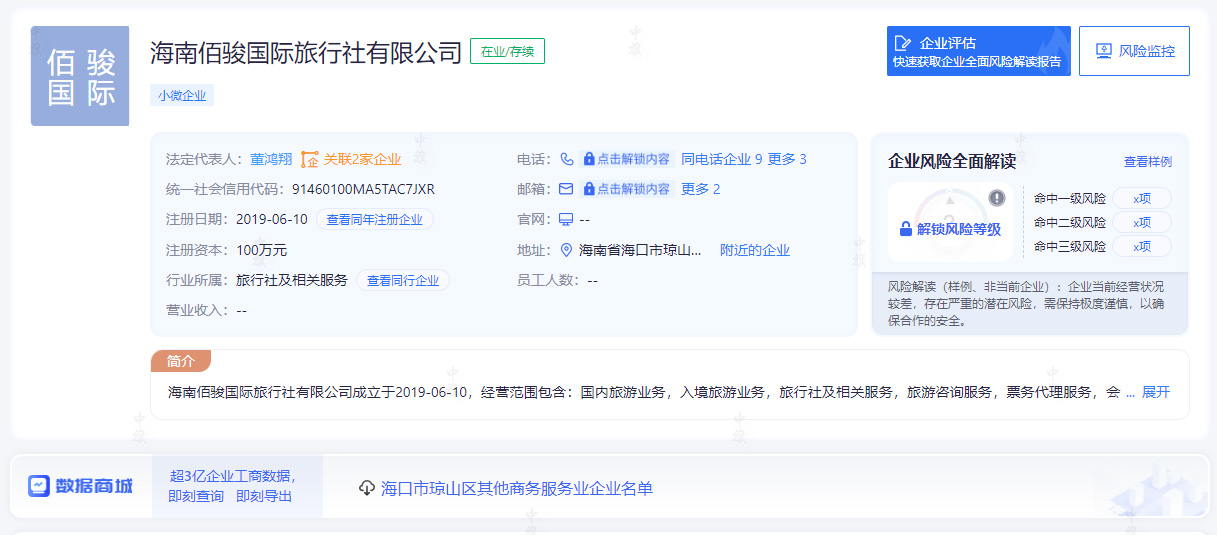Click the phone icon next to 电话
Viewport: 1217px width, 535px height.
(x=567, y=159)
